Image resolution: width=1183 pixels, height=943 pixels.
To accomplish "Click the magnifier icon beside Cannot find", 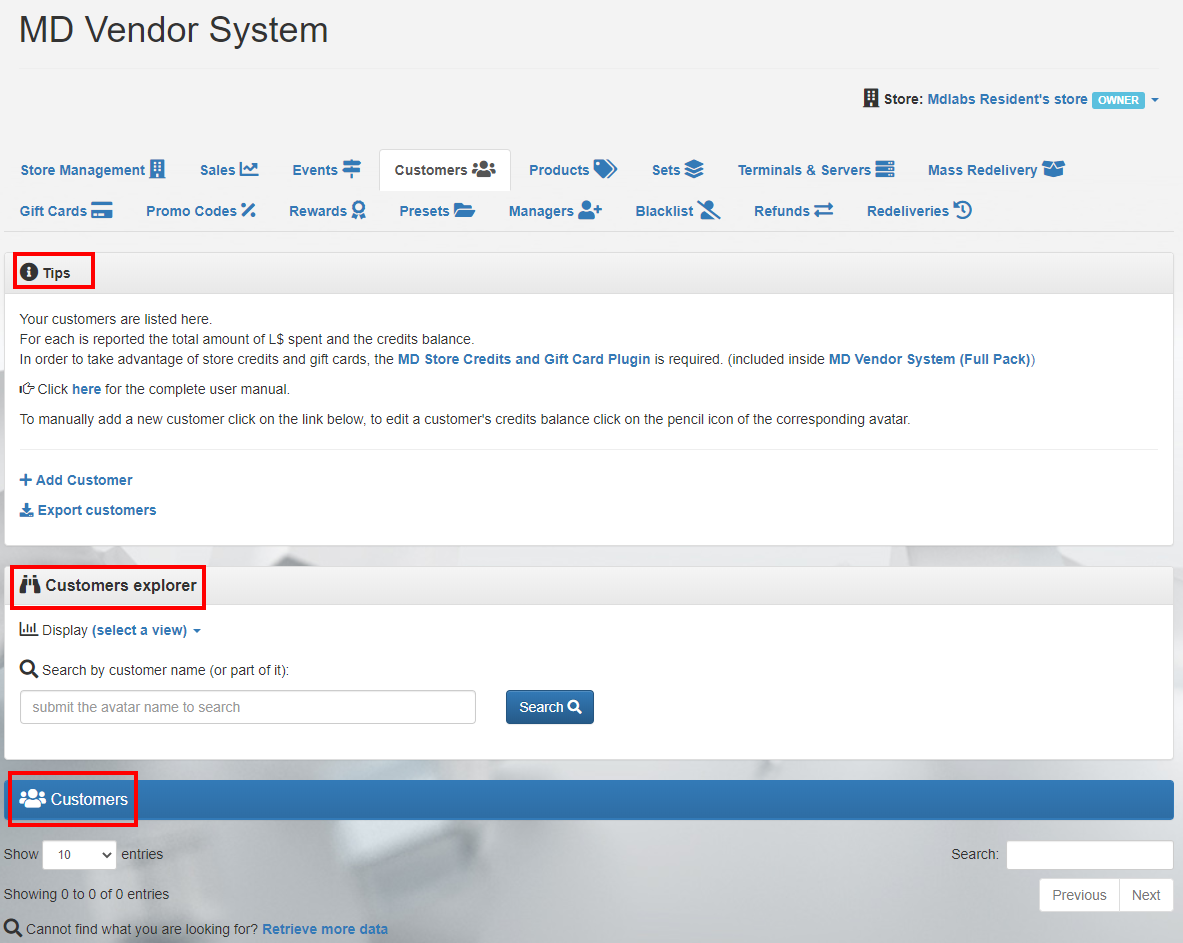I will 12,928.
